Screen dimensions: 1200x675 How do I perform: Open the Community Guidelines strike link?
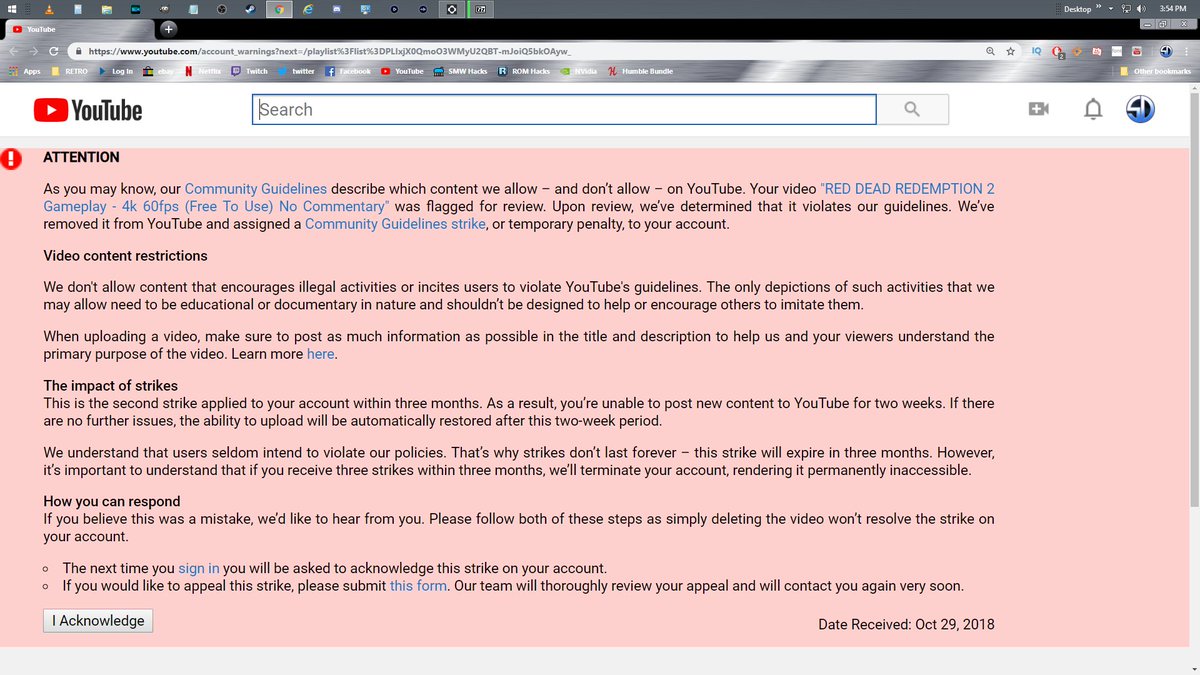point(395,224)
